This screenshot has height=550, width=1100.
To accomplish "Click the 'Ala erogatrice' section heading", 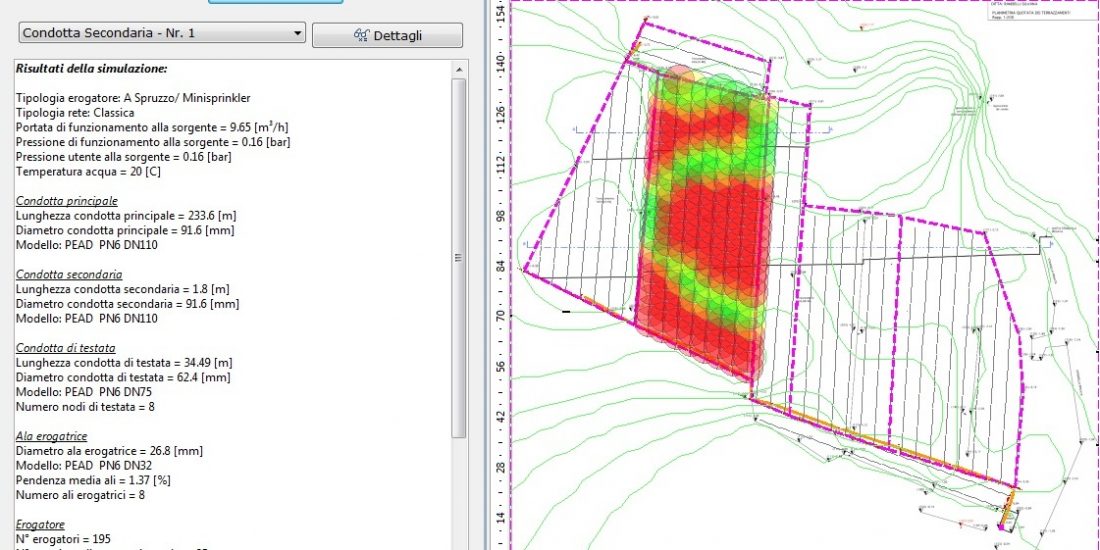I will click(x=53, y=436).
